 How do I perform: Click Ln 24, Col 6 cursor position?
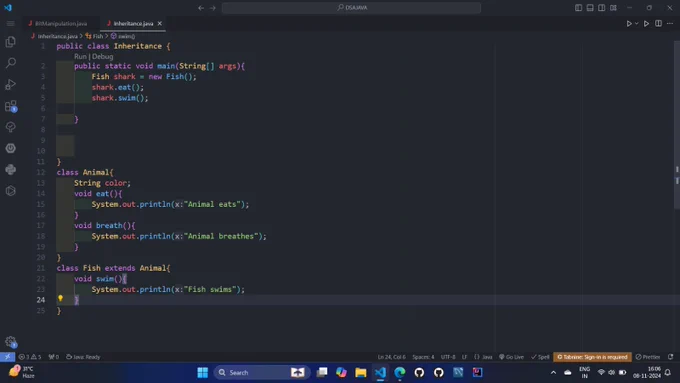tap(392, 357)
